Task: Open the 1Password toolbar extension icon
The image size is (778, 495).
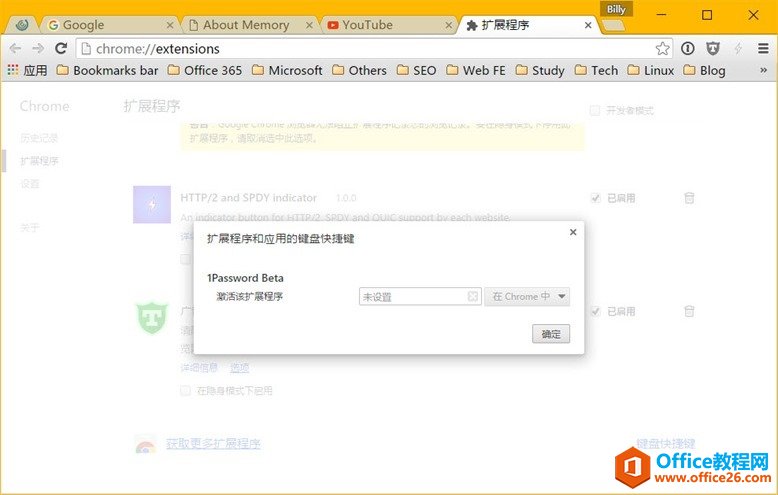Action: click(x=688, y=48)
